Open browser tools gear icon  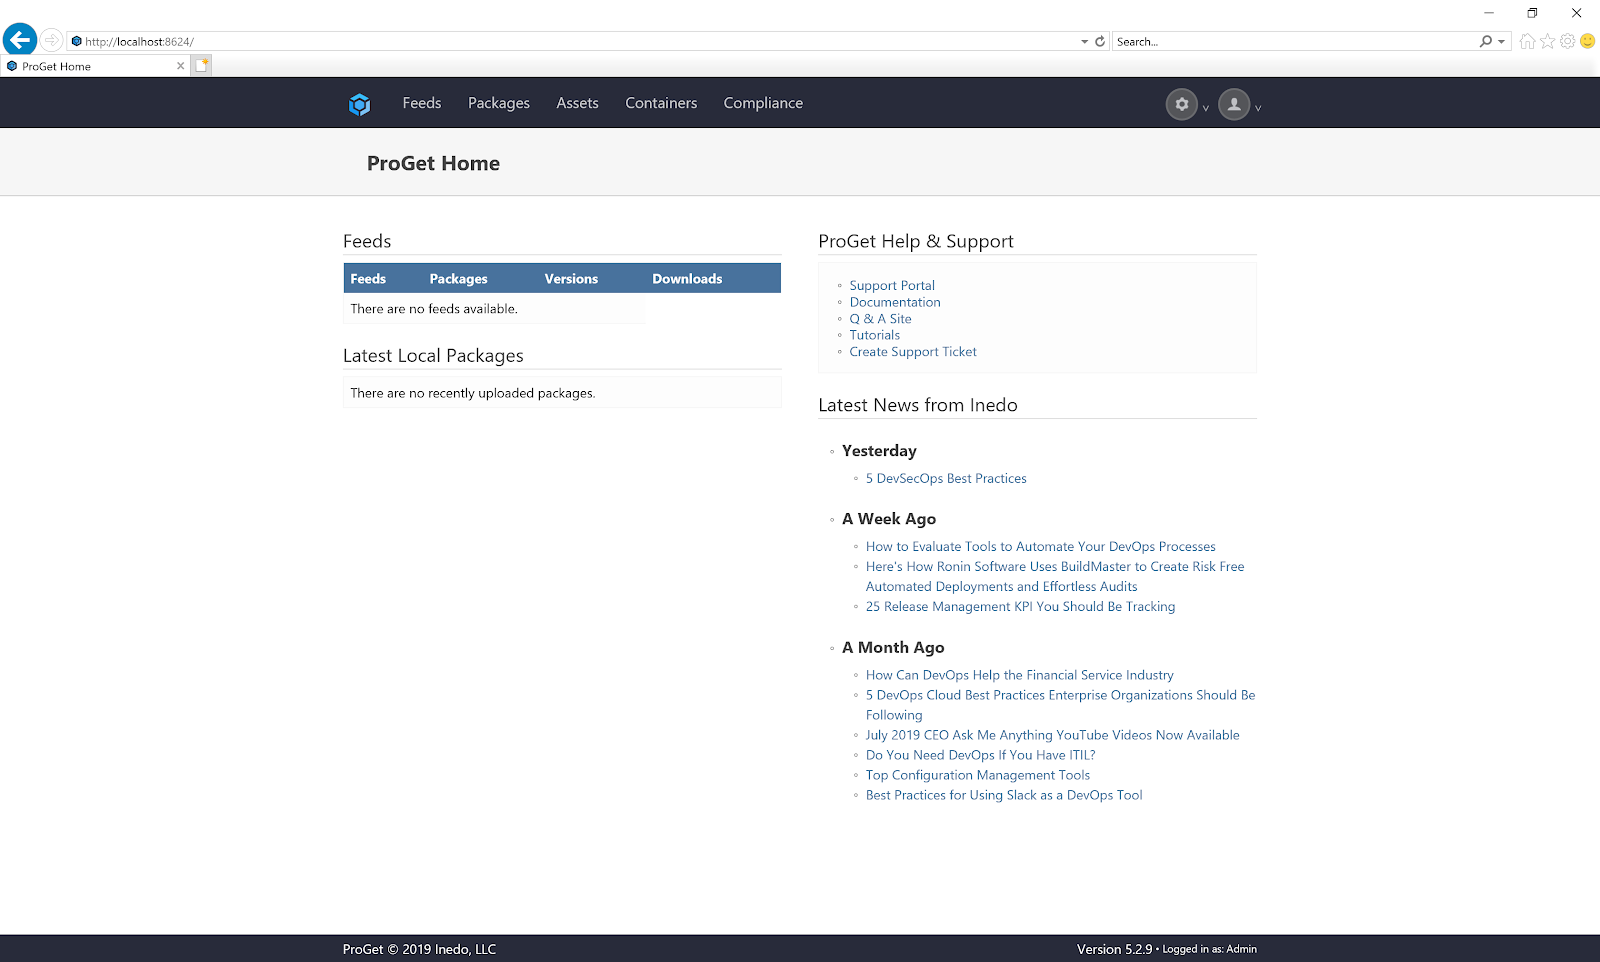coord(1567,41)
